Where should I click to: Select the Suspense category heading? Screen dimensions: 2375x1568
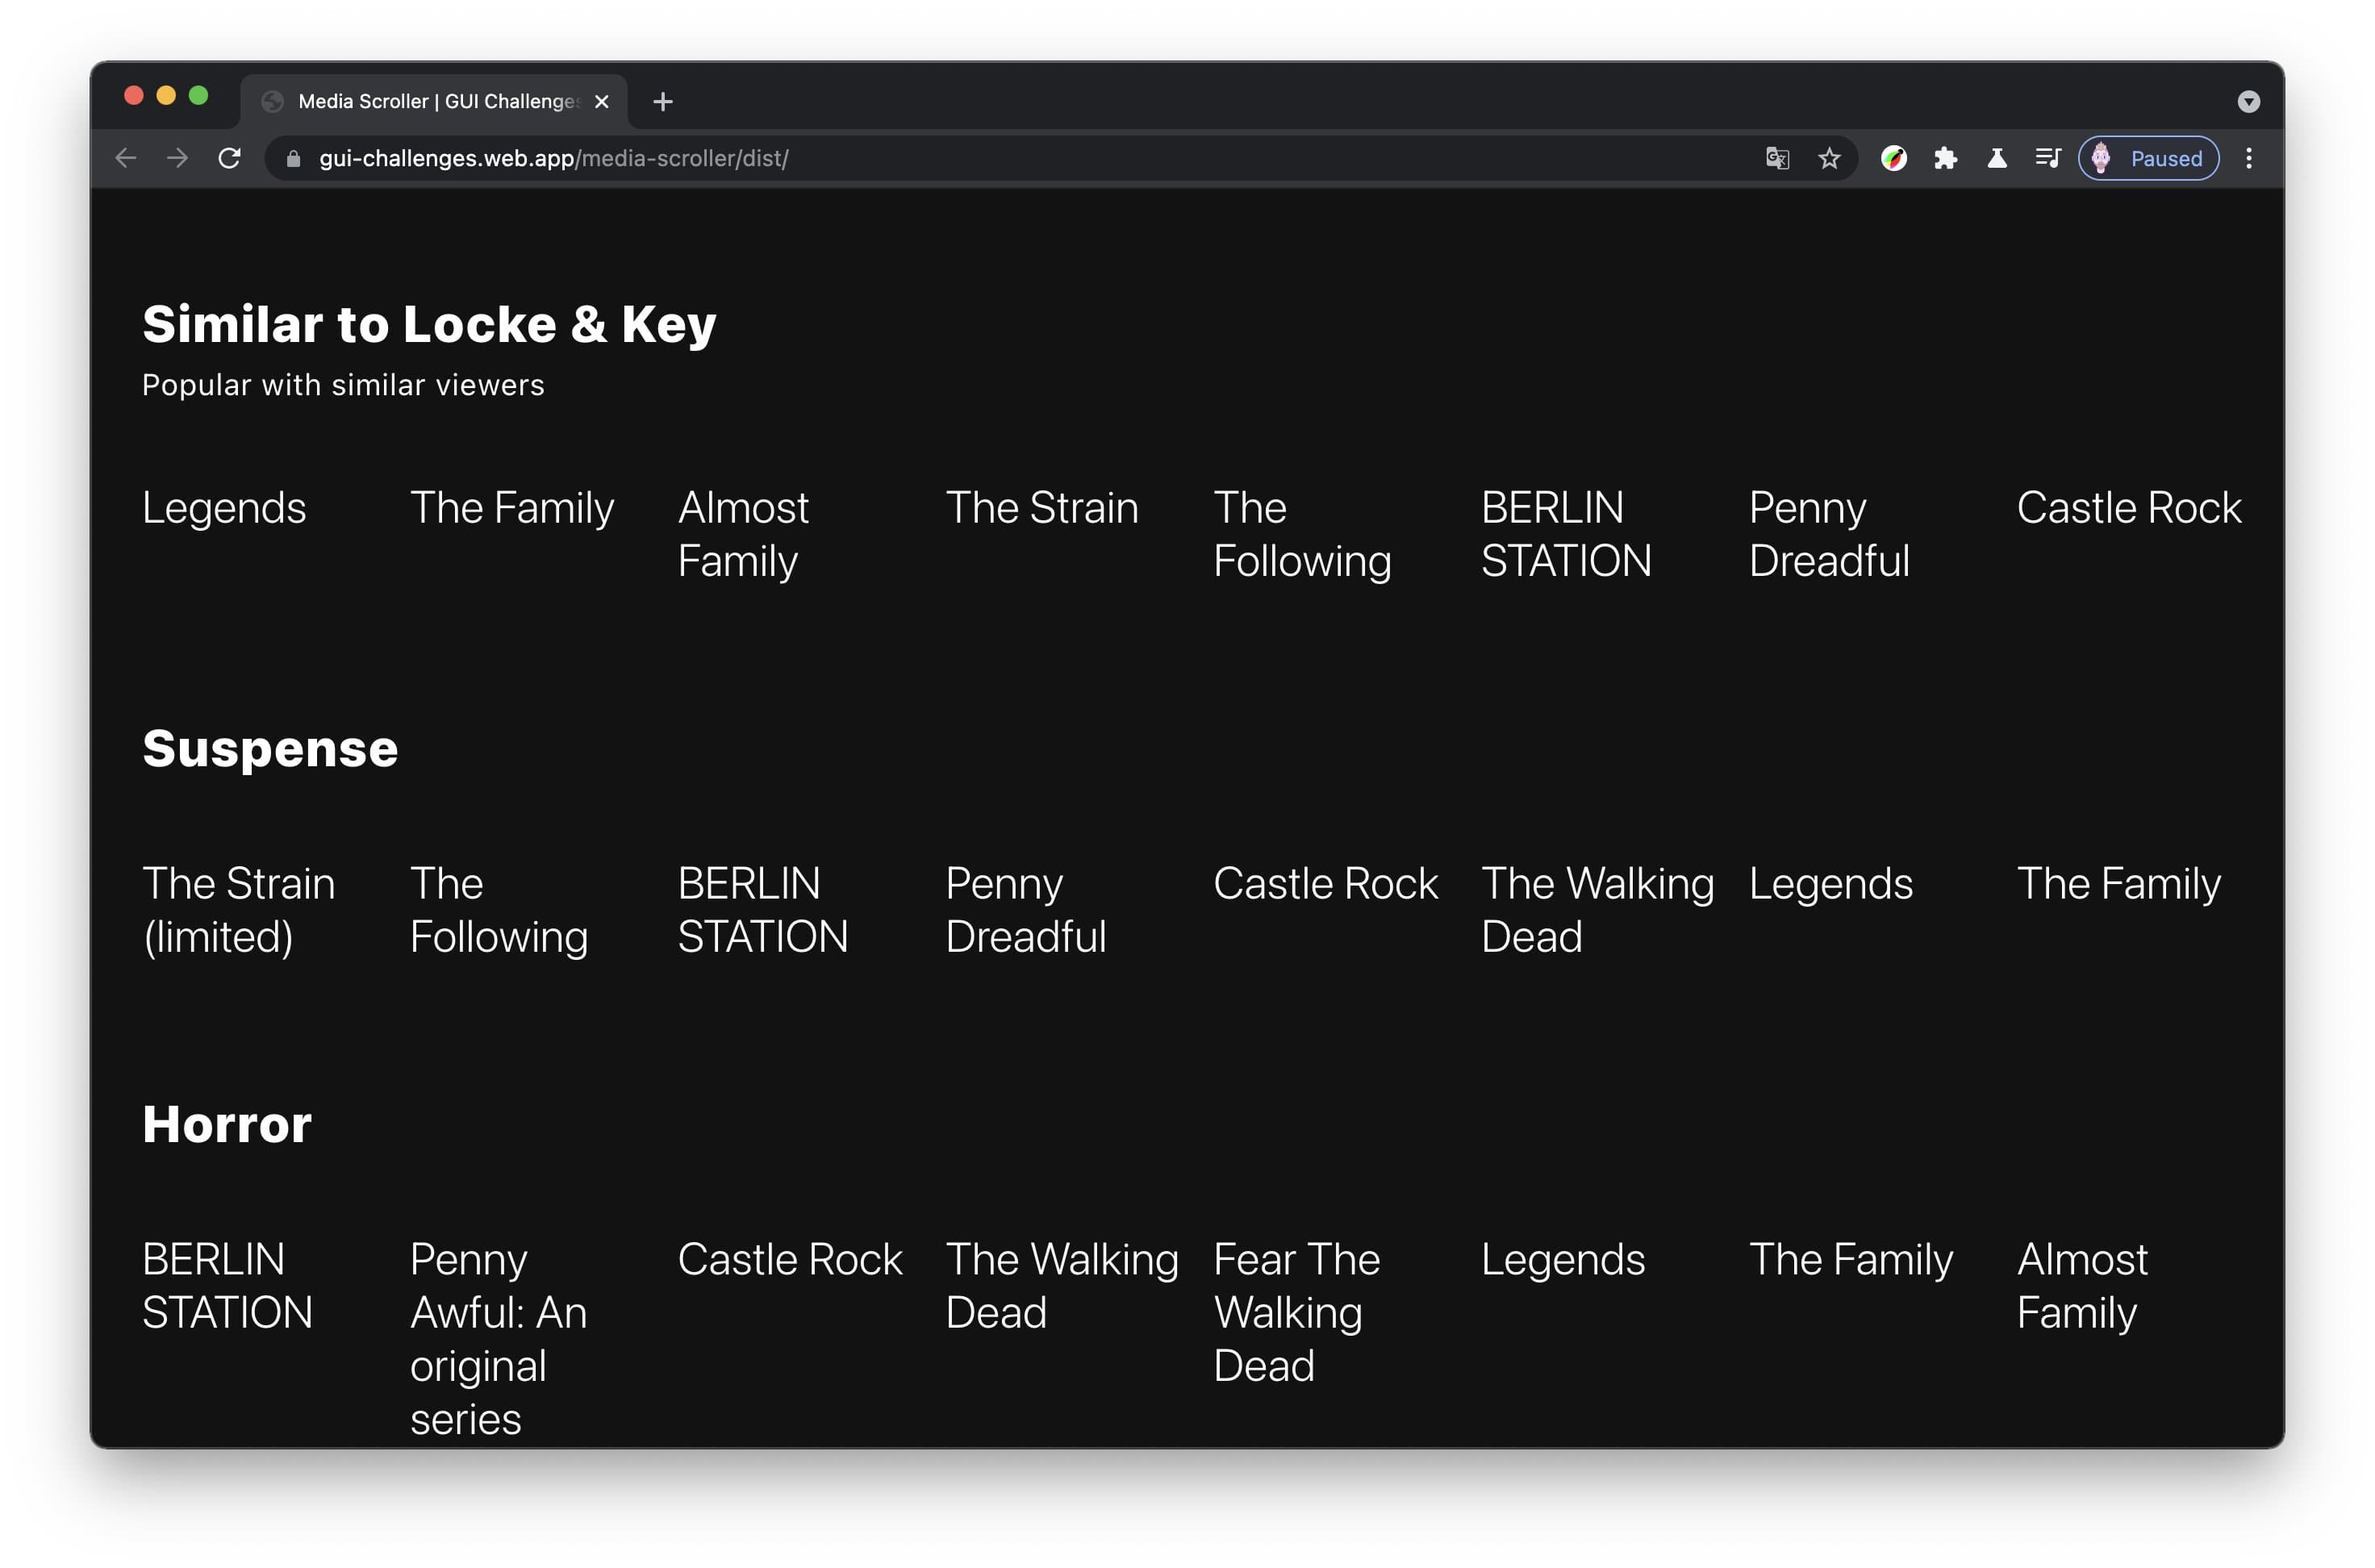point(271,749)
